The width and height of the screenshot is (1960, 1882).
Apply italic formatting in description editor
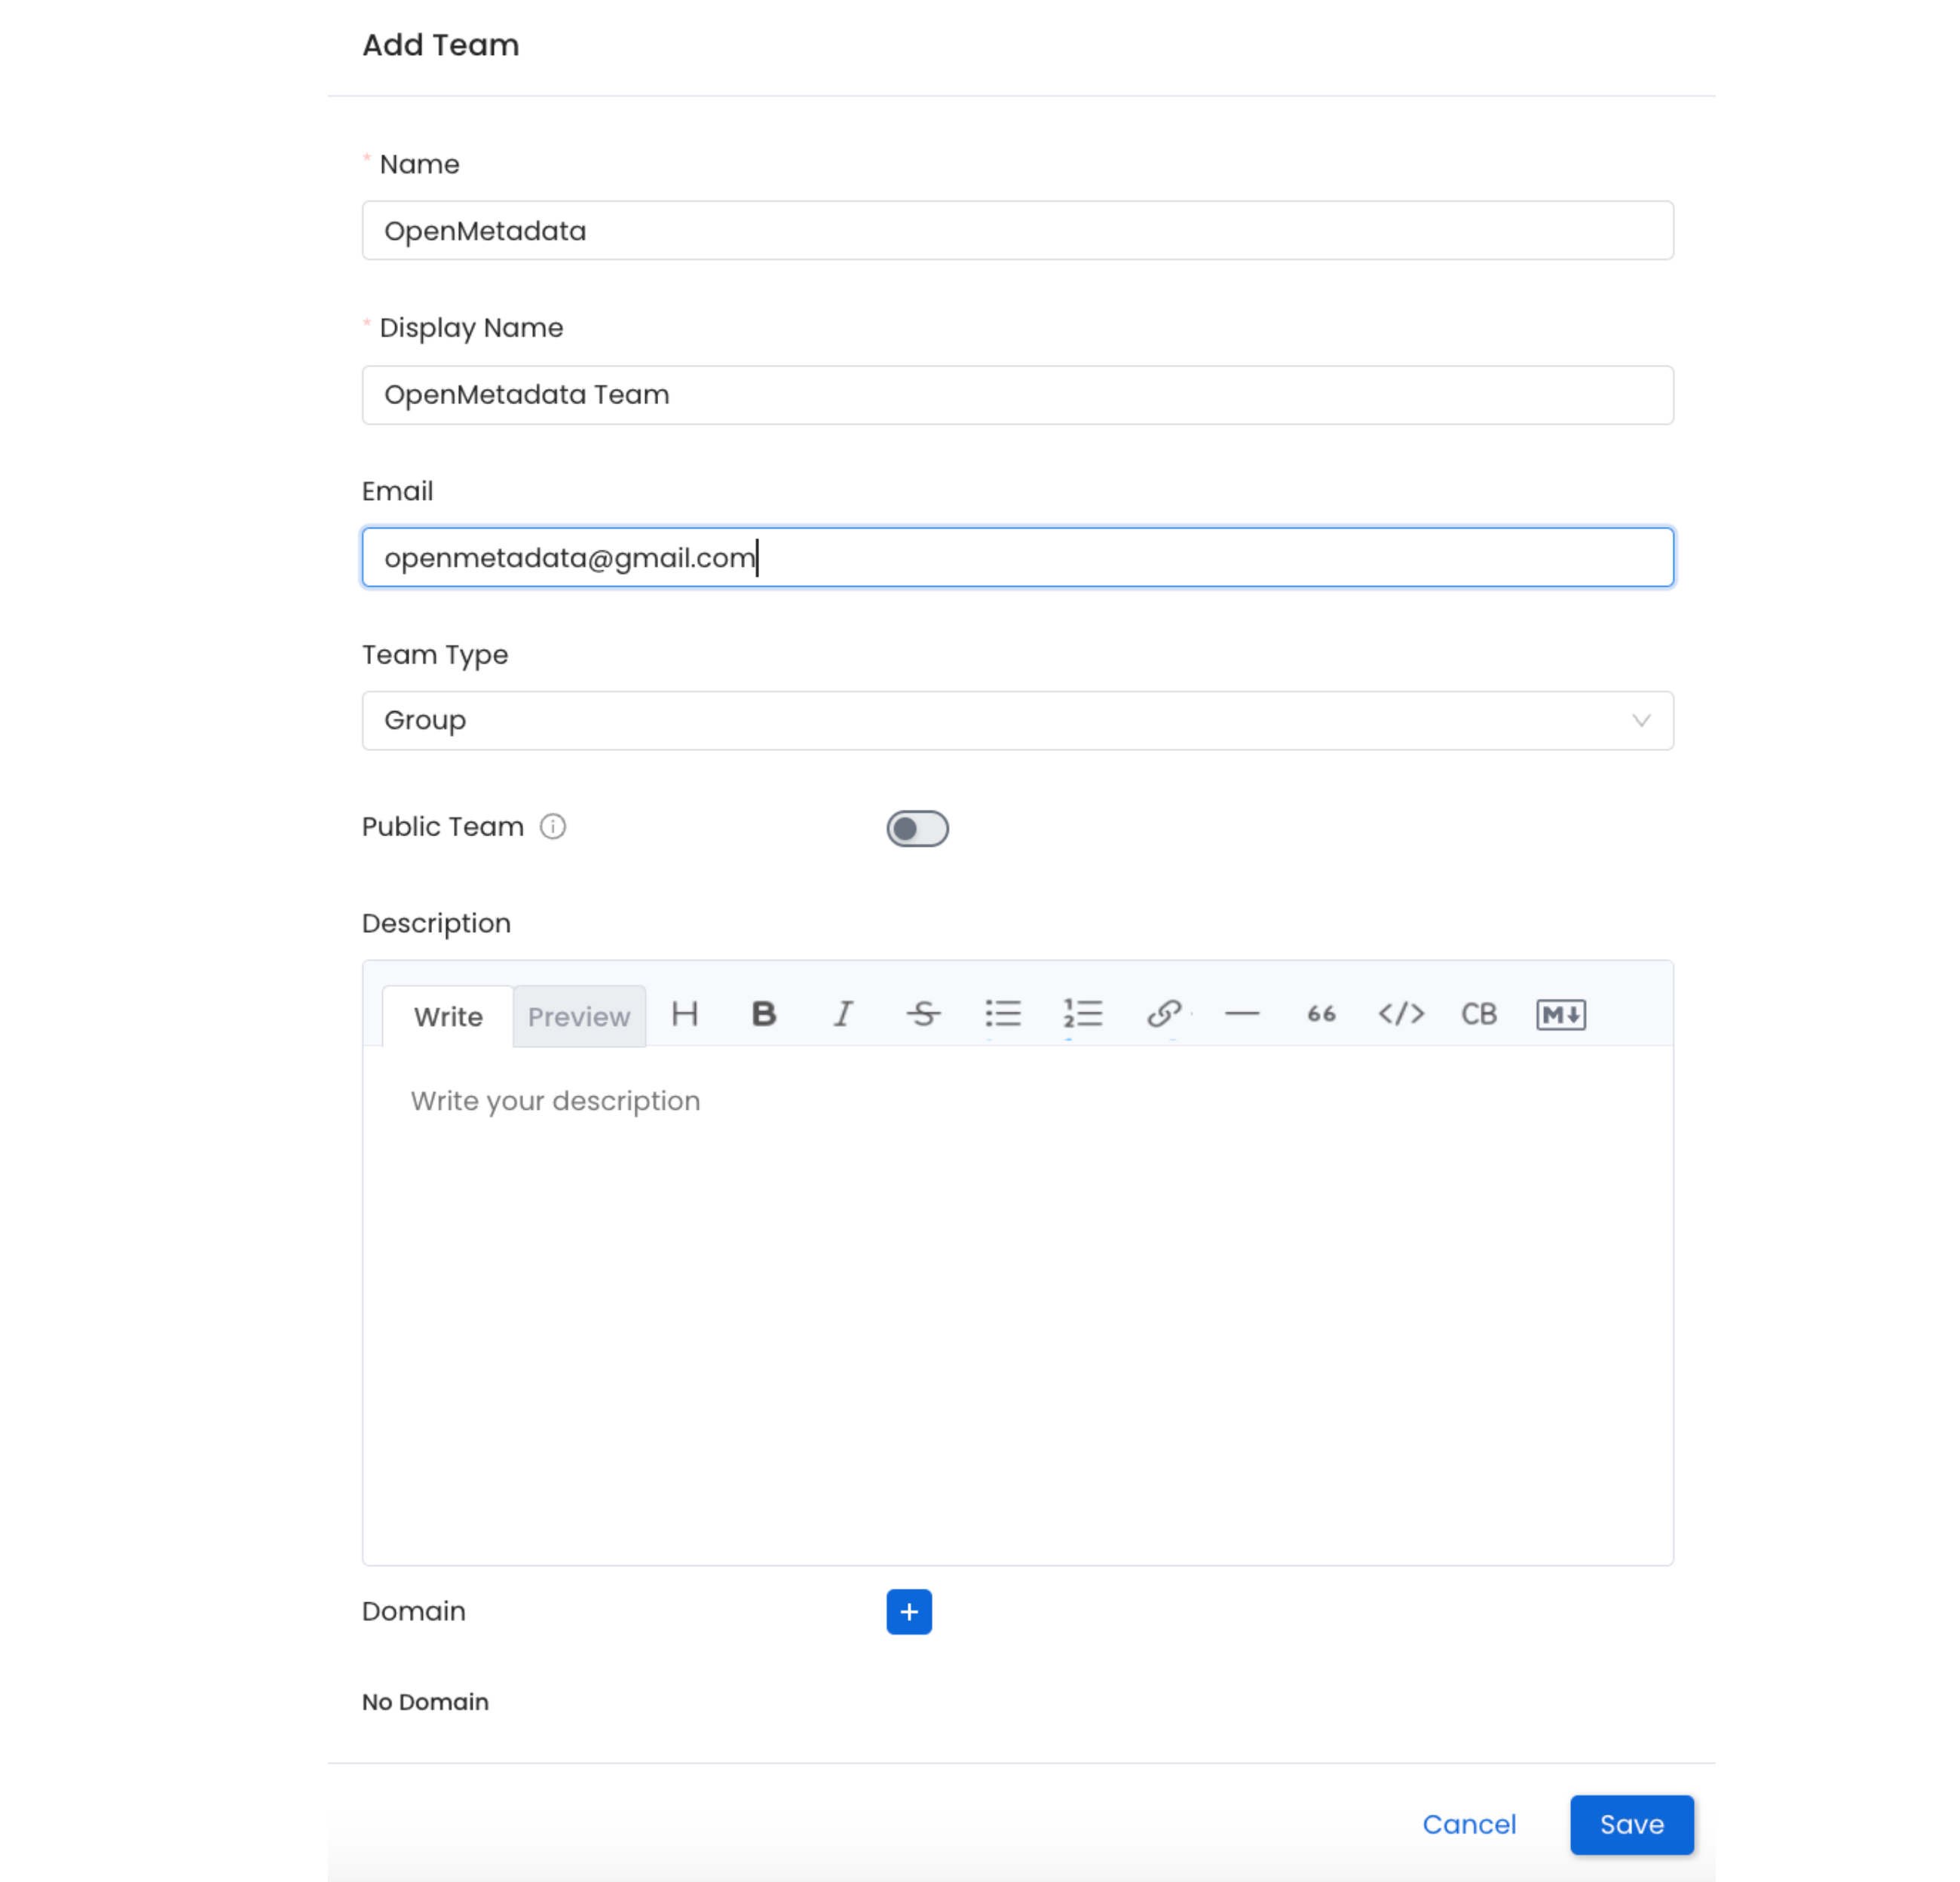(x=843, y=1014)
